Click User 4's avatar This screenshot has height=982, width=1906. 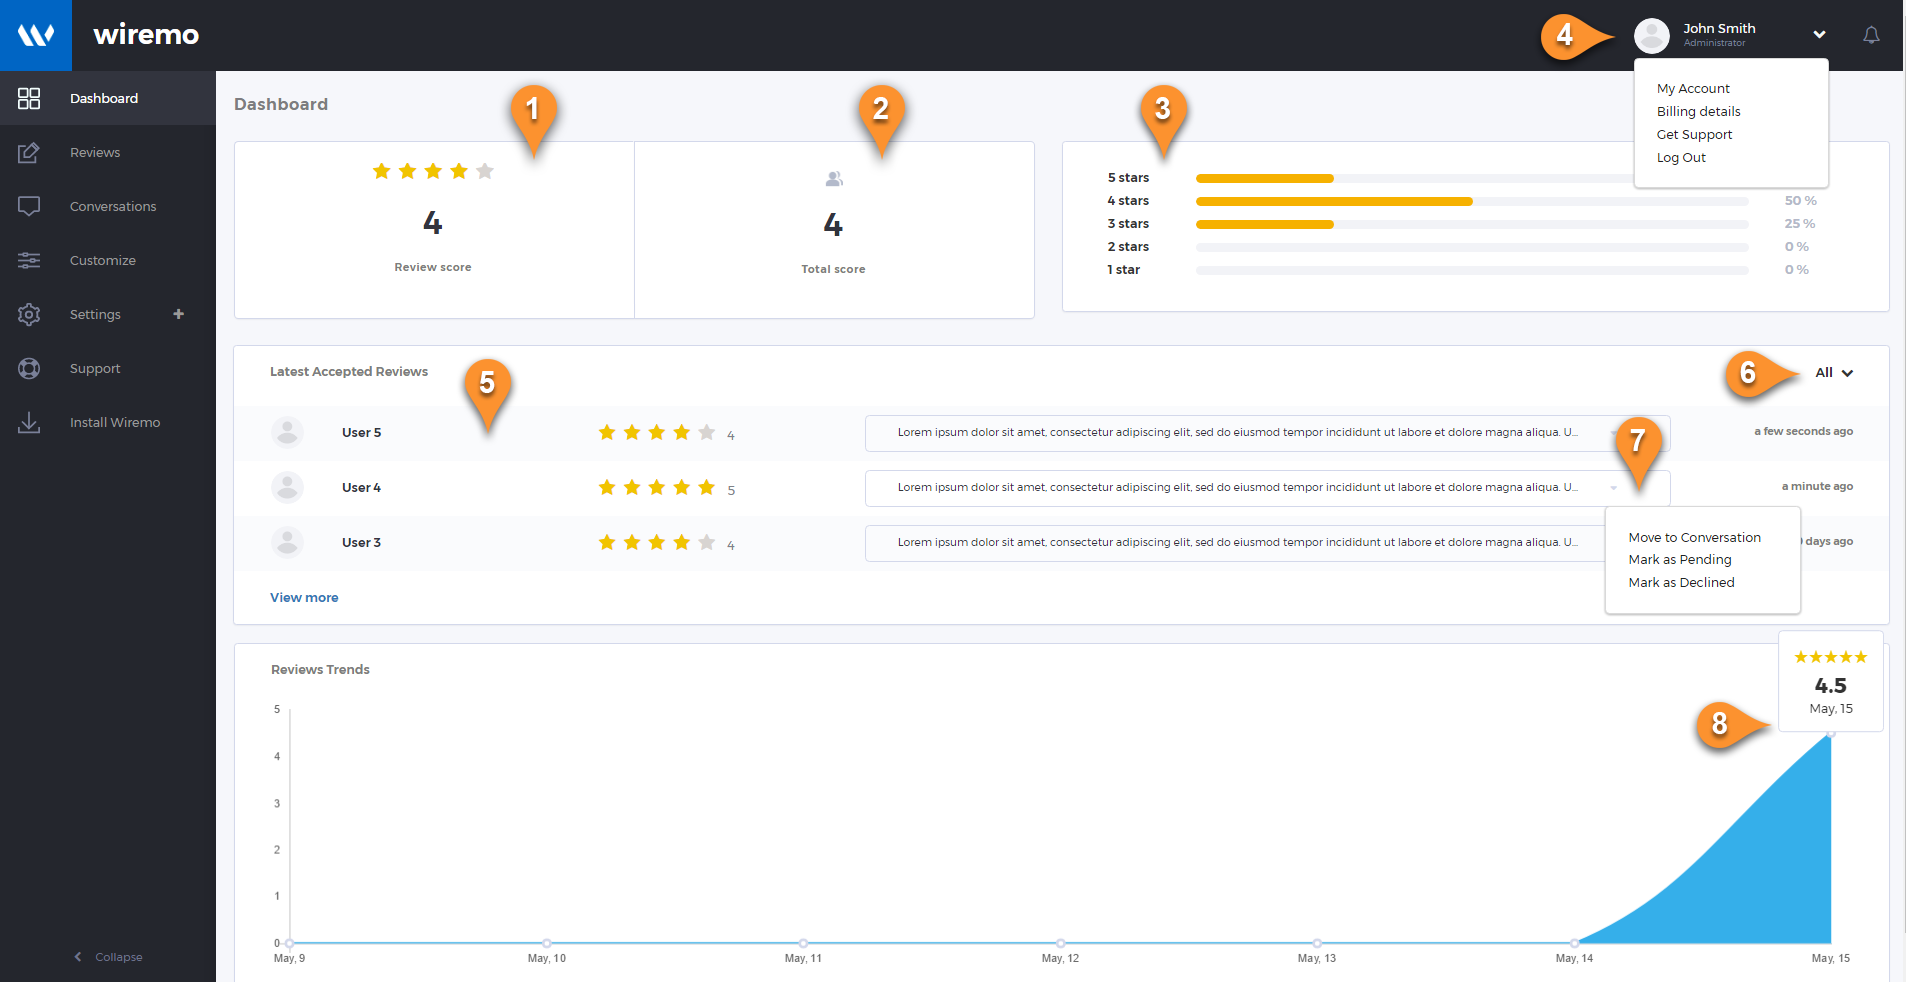tap(287, 487)
